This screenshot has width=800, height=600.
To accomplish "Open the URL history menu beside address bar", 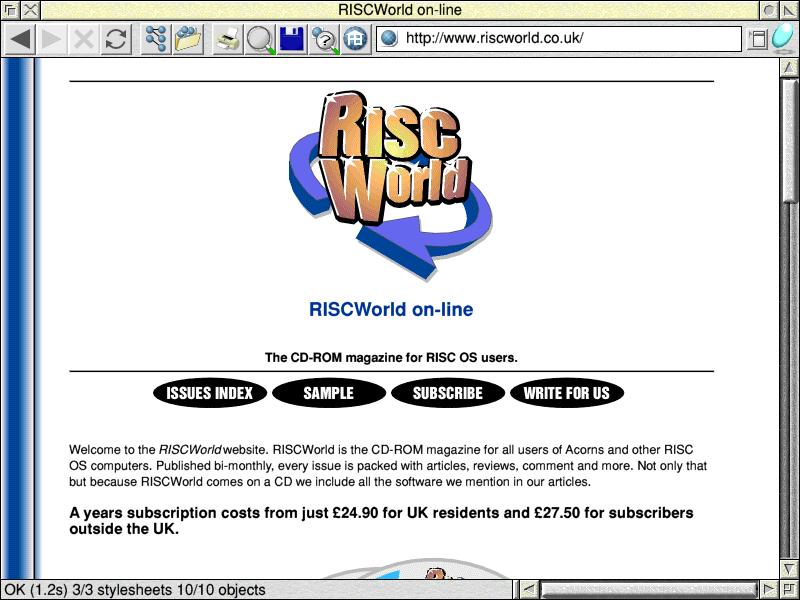I will click(757, 39).
